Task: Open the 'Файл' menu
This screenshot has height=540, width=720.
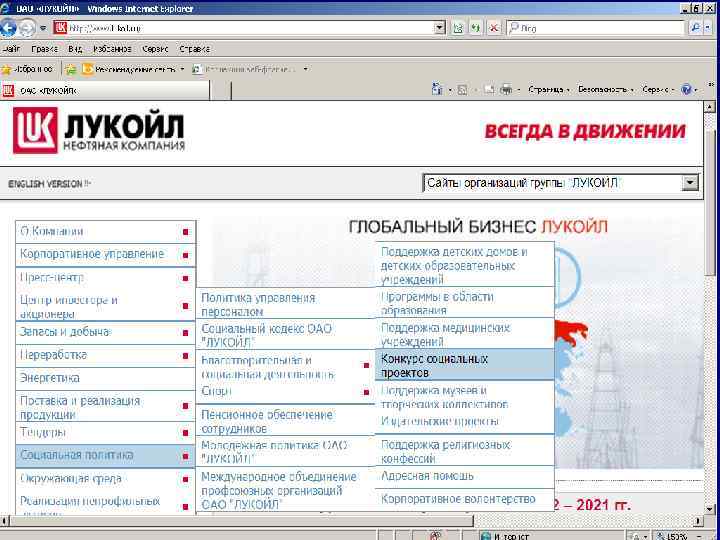Action: point(11,49)
